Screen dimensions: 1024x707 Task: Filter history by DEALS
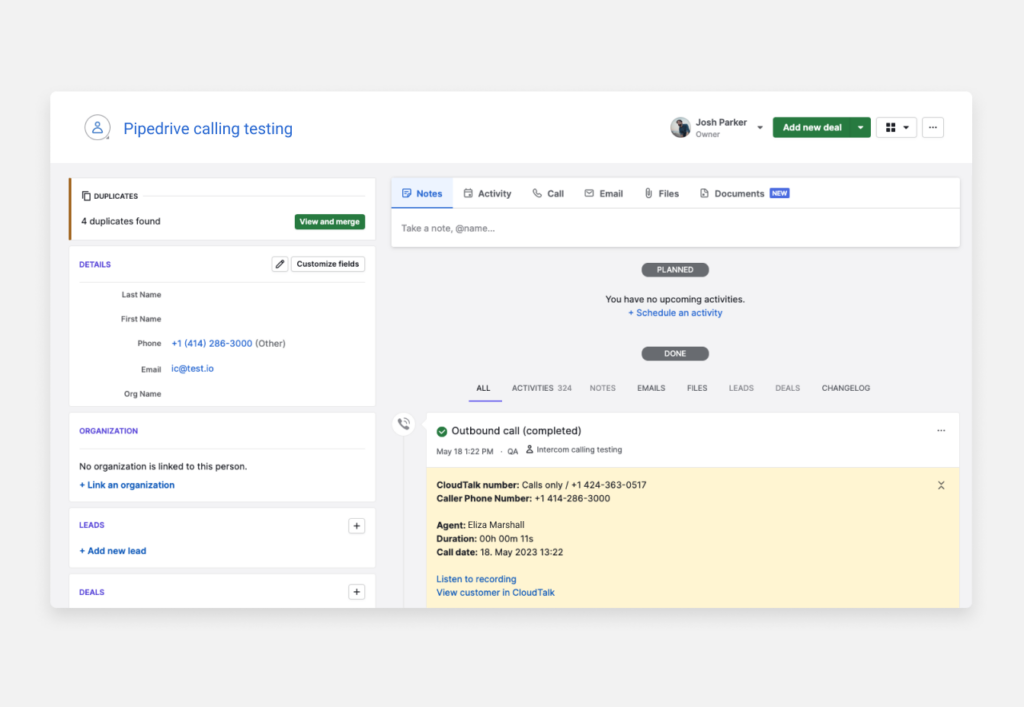tap(788, 388)
